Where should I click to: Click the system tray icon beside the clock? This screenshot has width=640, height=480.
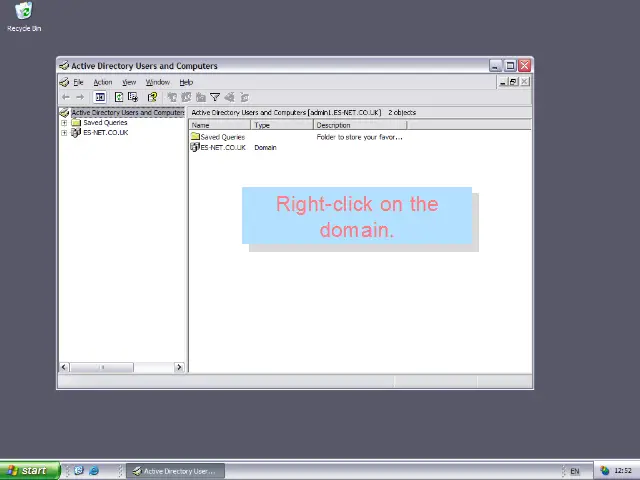point(605,471)
